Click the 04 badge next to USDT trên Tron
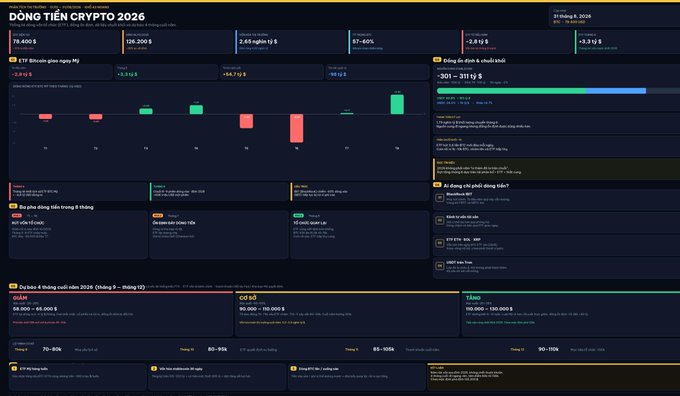 439,265
